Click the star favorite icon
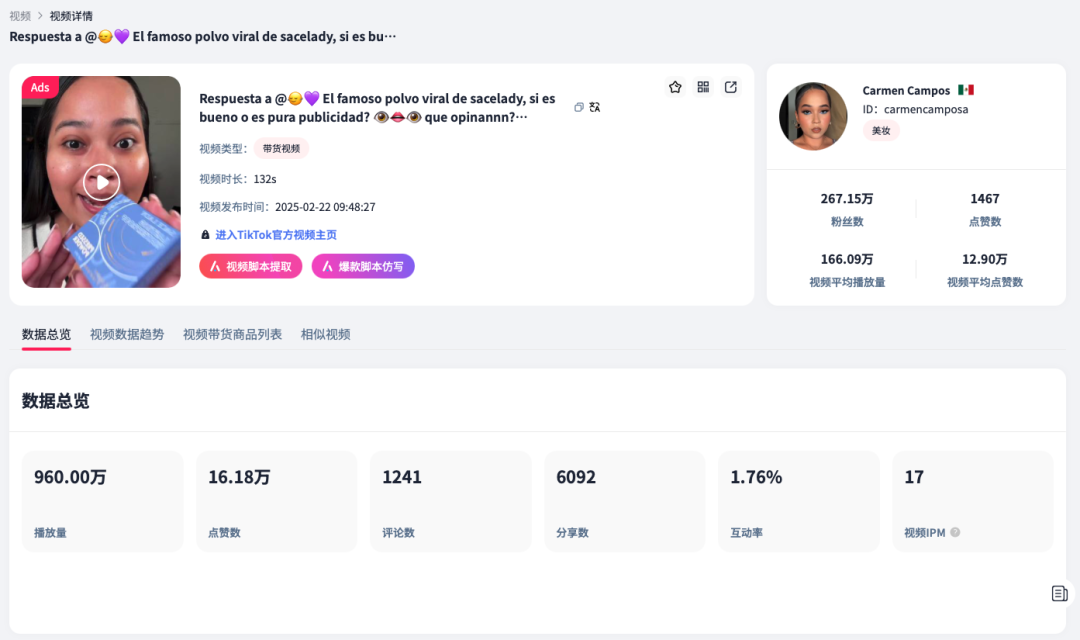 pos(675,87)
